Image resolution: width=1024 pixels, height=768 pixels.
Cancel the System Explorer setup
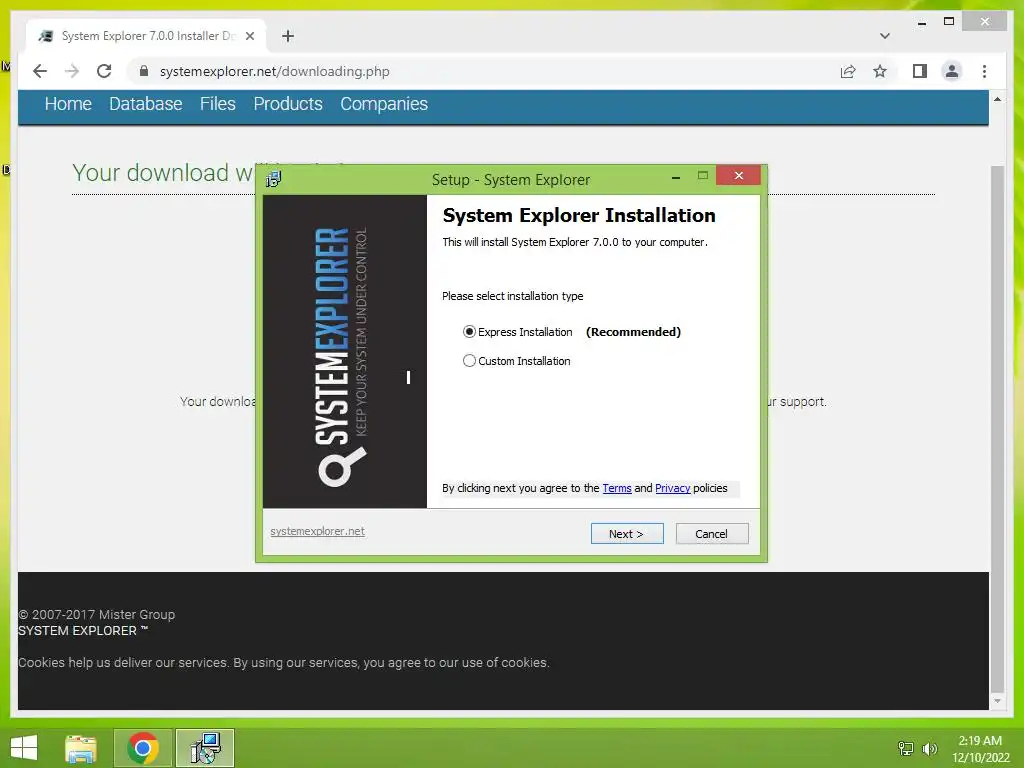click(x=712, y=534)
